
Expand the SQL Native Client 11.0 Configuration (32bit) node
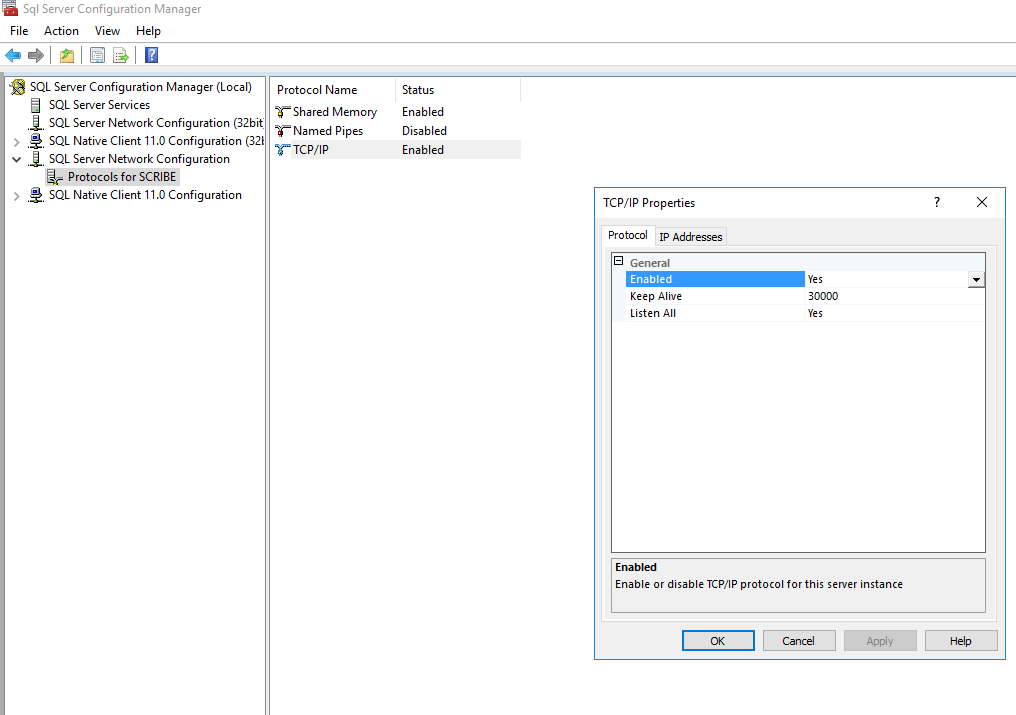(x=16, y=141)
